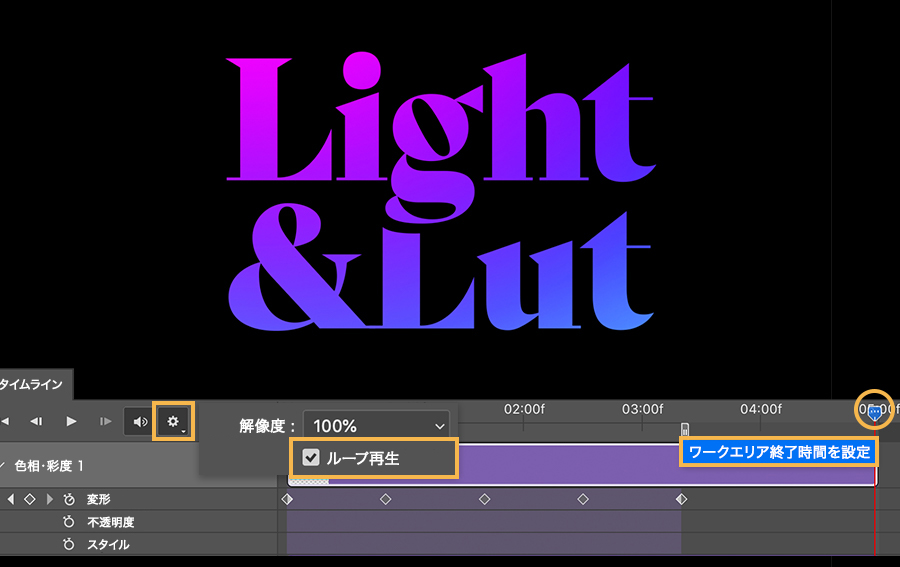Screen dimensions: 900x567
Task: Click the スタイル property label
Action: click(108, 545)
